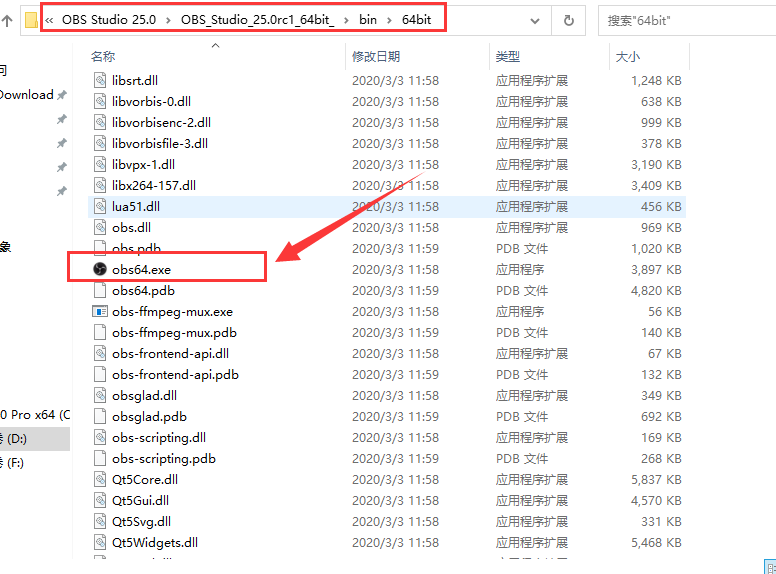The image size is (776, 574).
Task: Click the bin breadcrumb segment
Action: point(368,20)
